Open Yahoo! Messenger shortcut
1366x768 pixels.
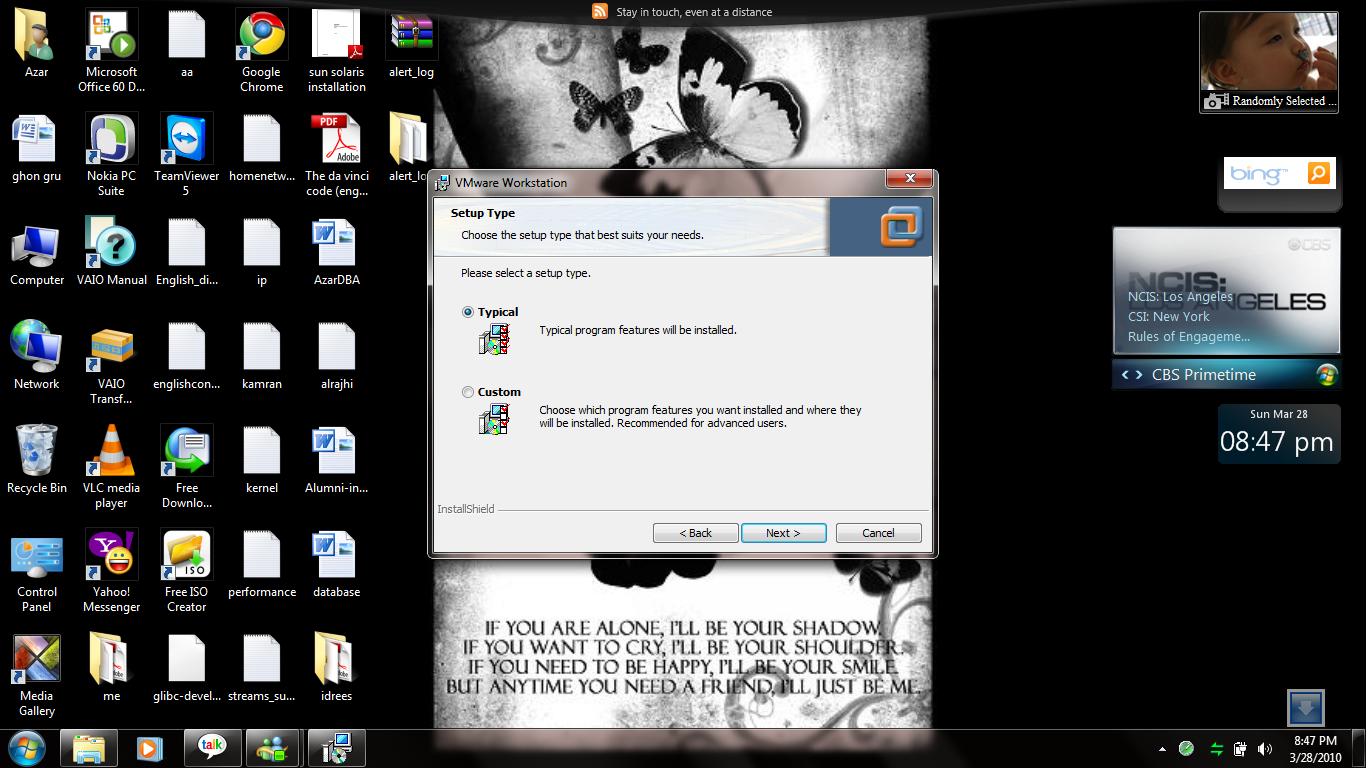(111, 556)
